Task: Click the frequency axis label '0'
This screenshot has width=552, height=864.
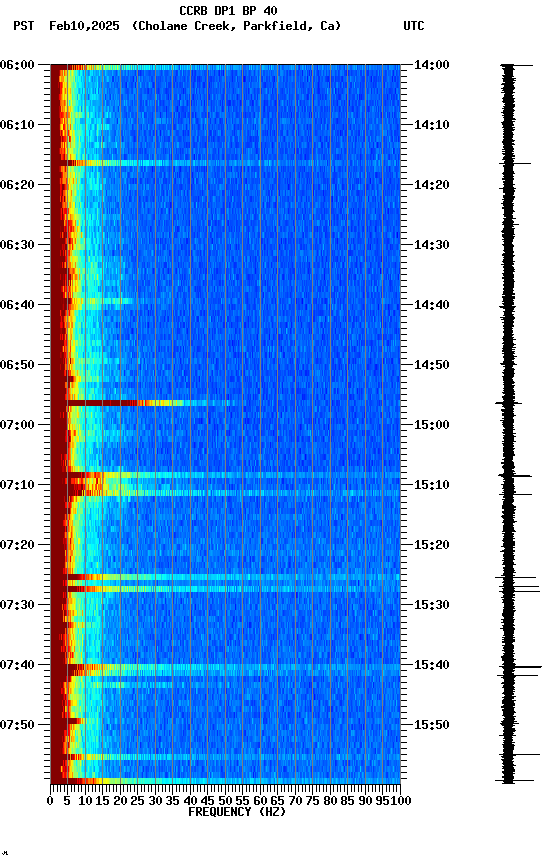Action: pyautogui.click(x=50, y=801)
